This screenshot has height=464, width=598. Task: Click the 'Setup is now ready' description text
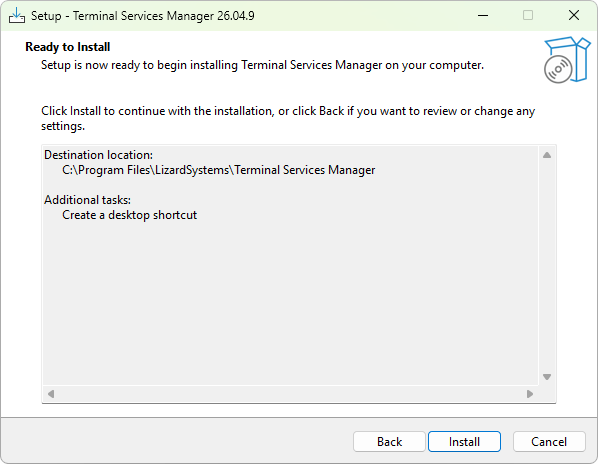(262, 65)
